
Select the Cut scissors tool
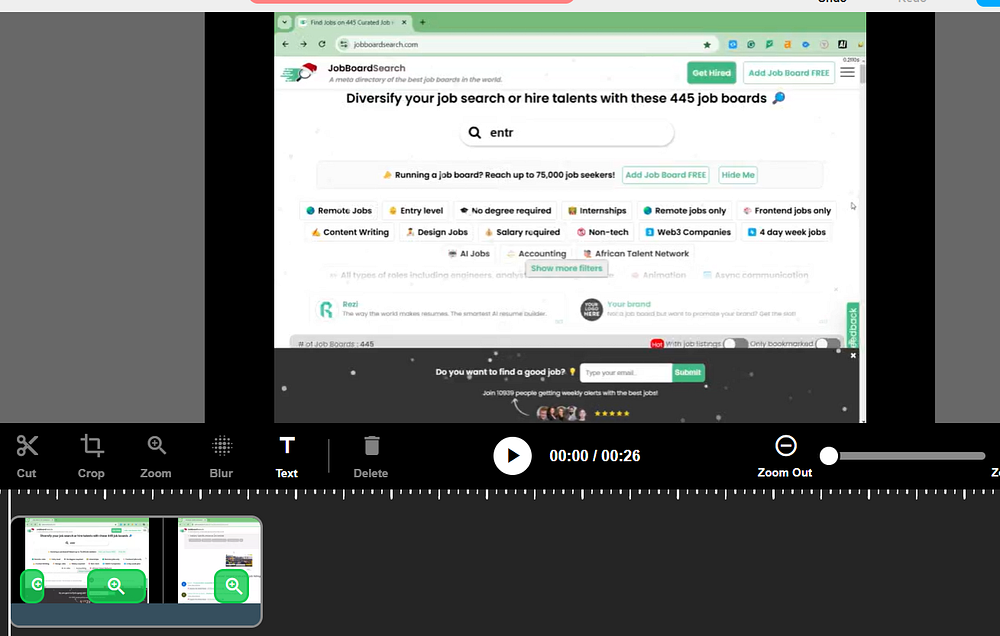pos(27,456)
